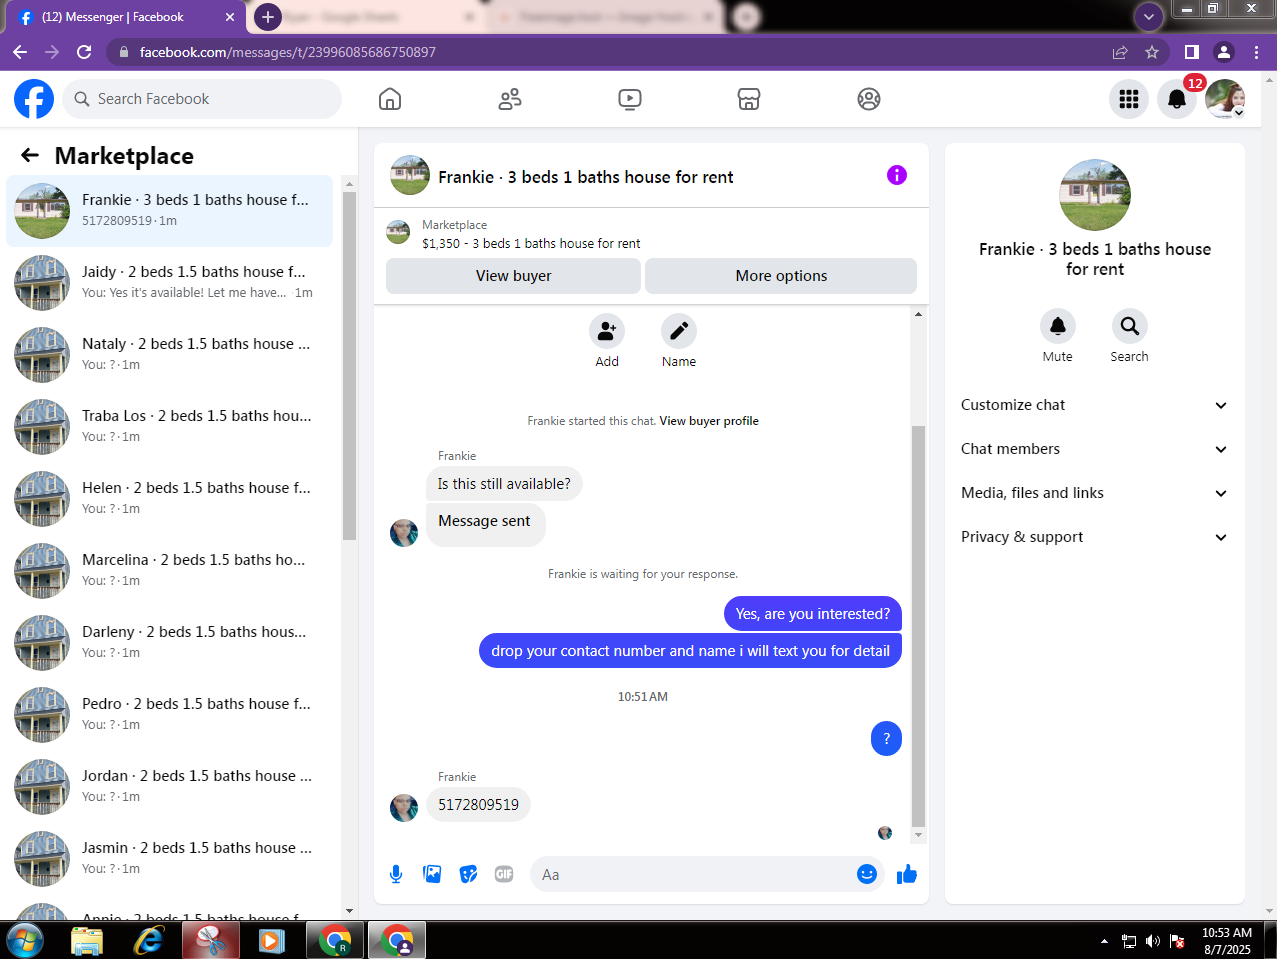
Task: Toggle the browser side panel icon
Action: (1192, 52)
